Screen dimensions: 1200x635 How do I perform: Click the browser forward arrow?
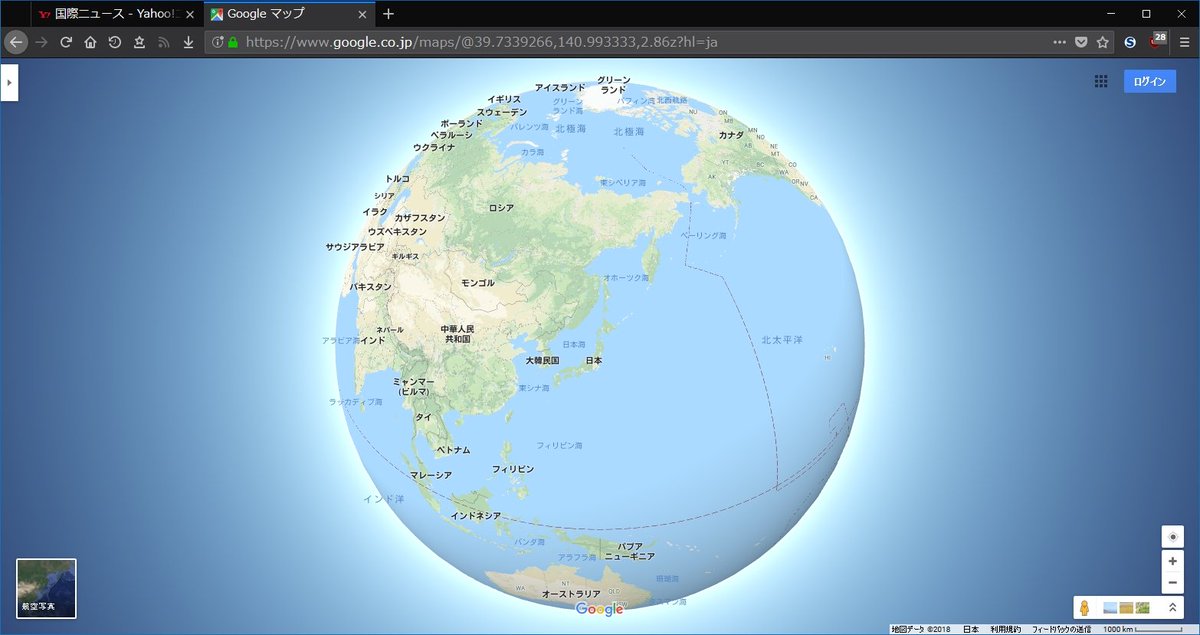[41, 42]
